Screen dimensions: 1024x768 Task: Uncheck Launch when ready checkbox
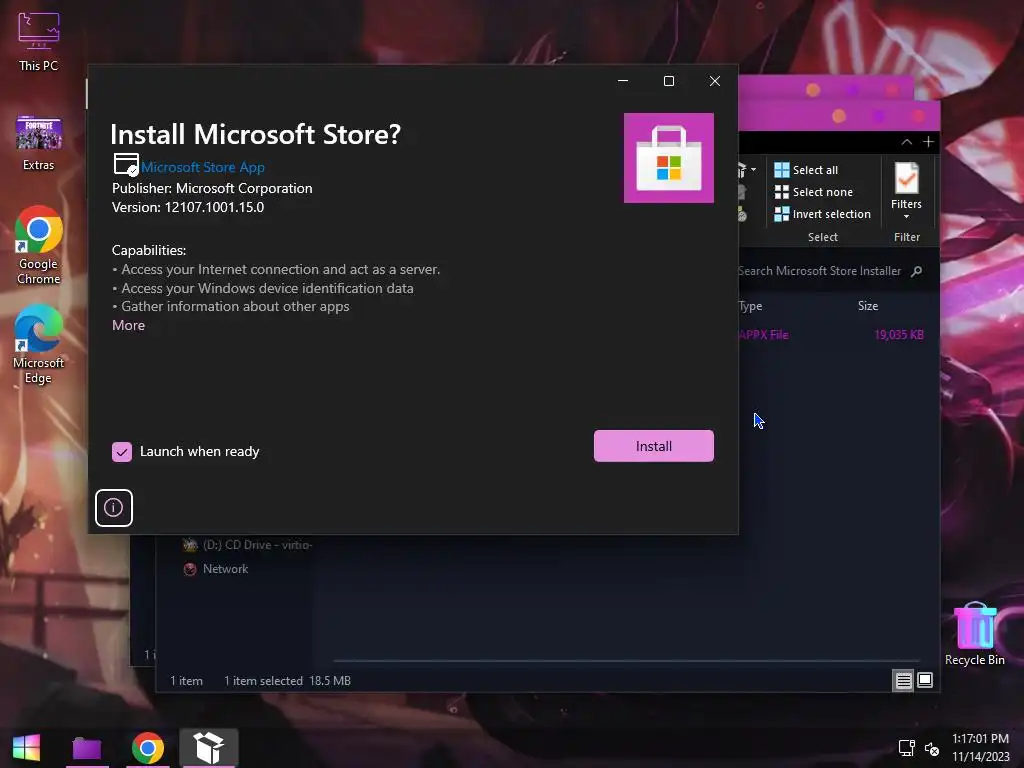coord(121,452)
